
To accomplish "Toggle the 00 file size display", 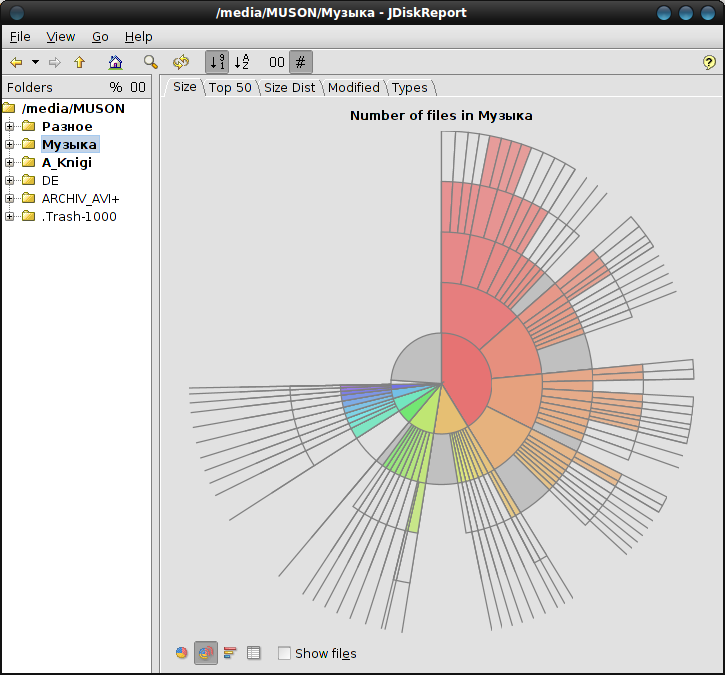I will [276, 62].
